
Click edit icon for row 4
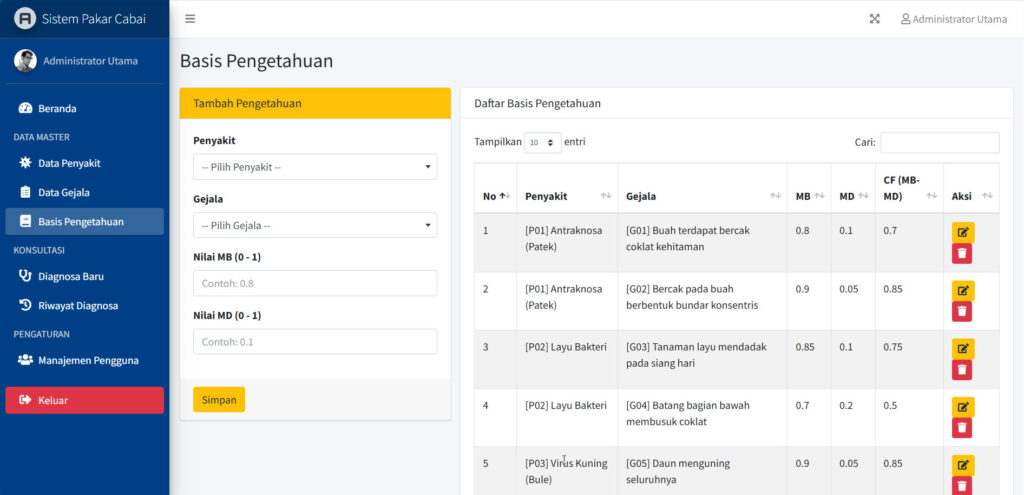click(962, 407)
